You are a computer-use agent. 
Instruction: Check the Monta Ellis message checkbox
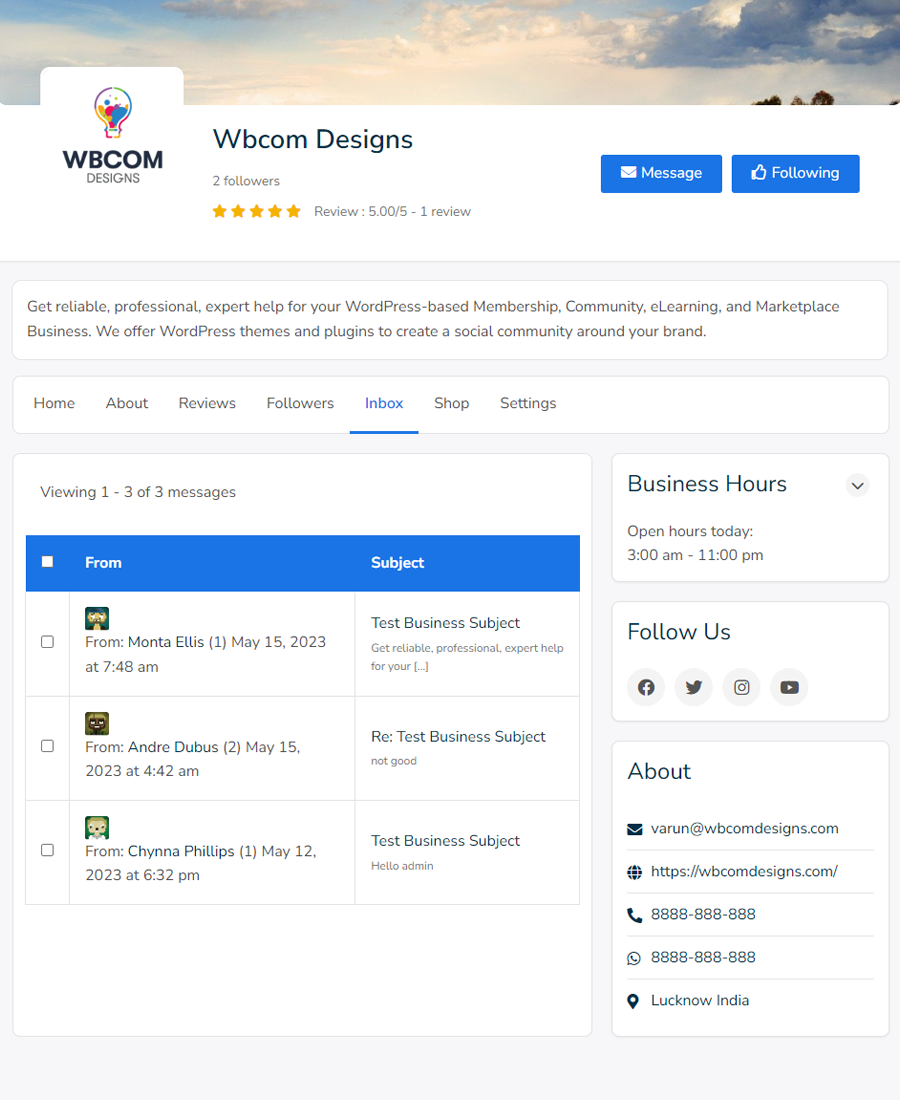pyautogui.click(x=47, y=642)
